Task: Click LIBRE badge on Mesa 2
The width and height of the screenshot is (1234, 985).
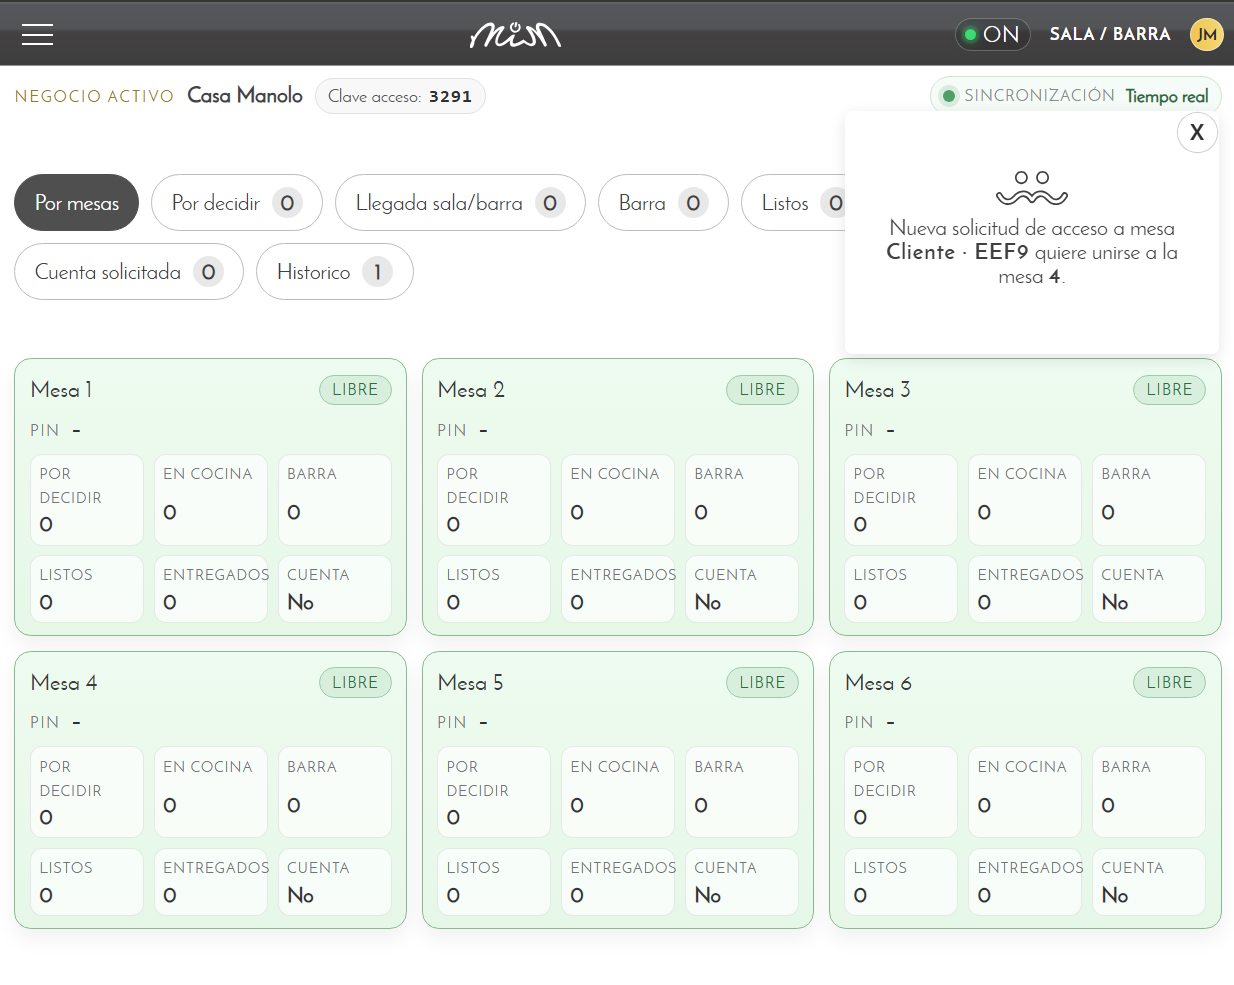Action: pyautogui.click(x=762, y=390)
